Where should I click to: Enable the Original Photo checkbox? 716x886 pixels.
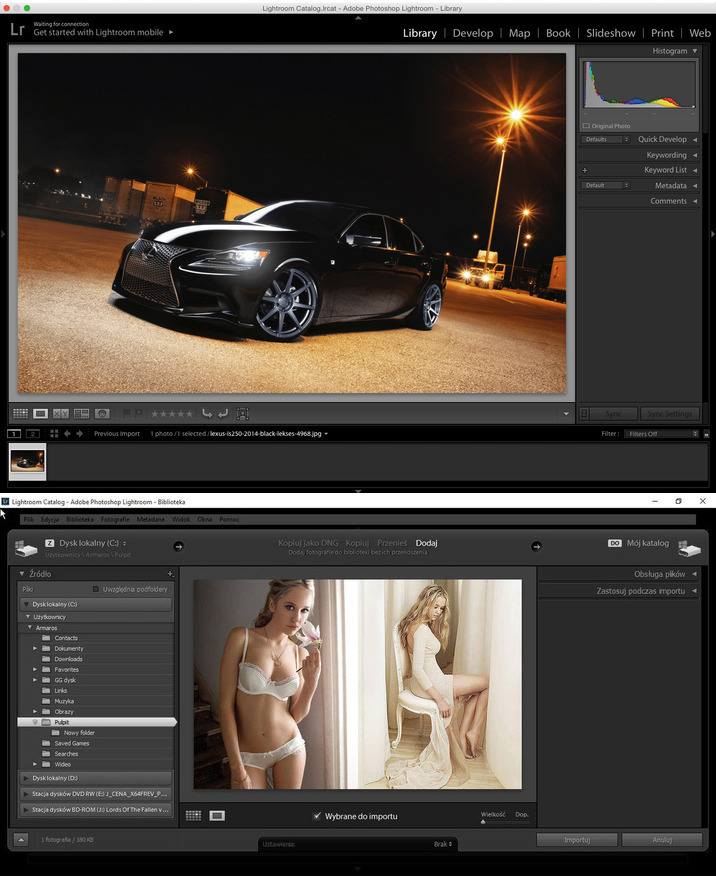[x=586, y=126]
